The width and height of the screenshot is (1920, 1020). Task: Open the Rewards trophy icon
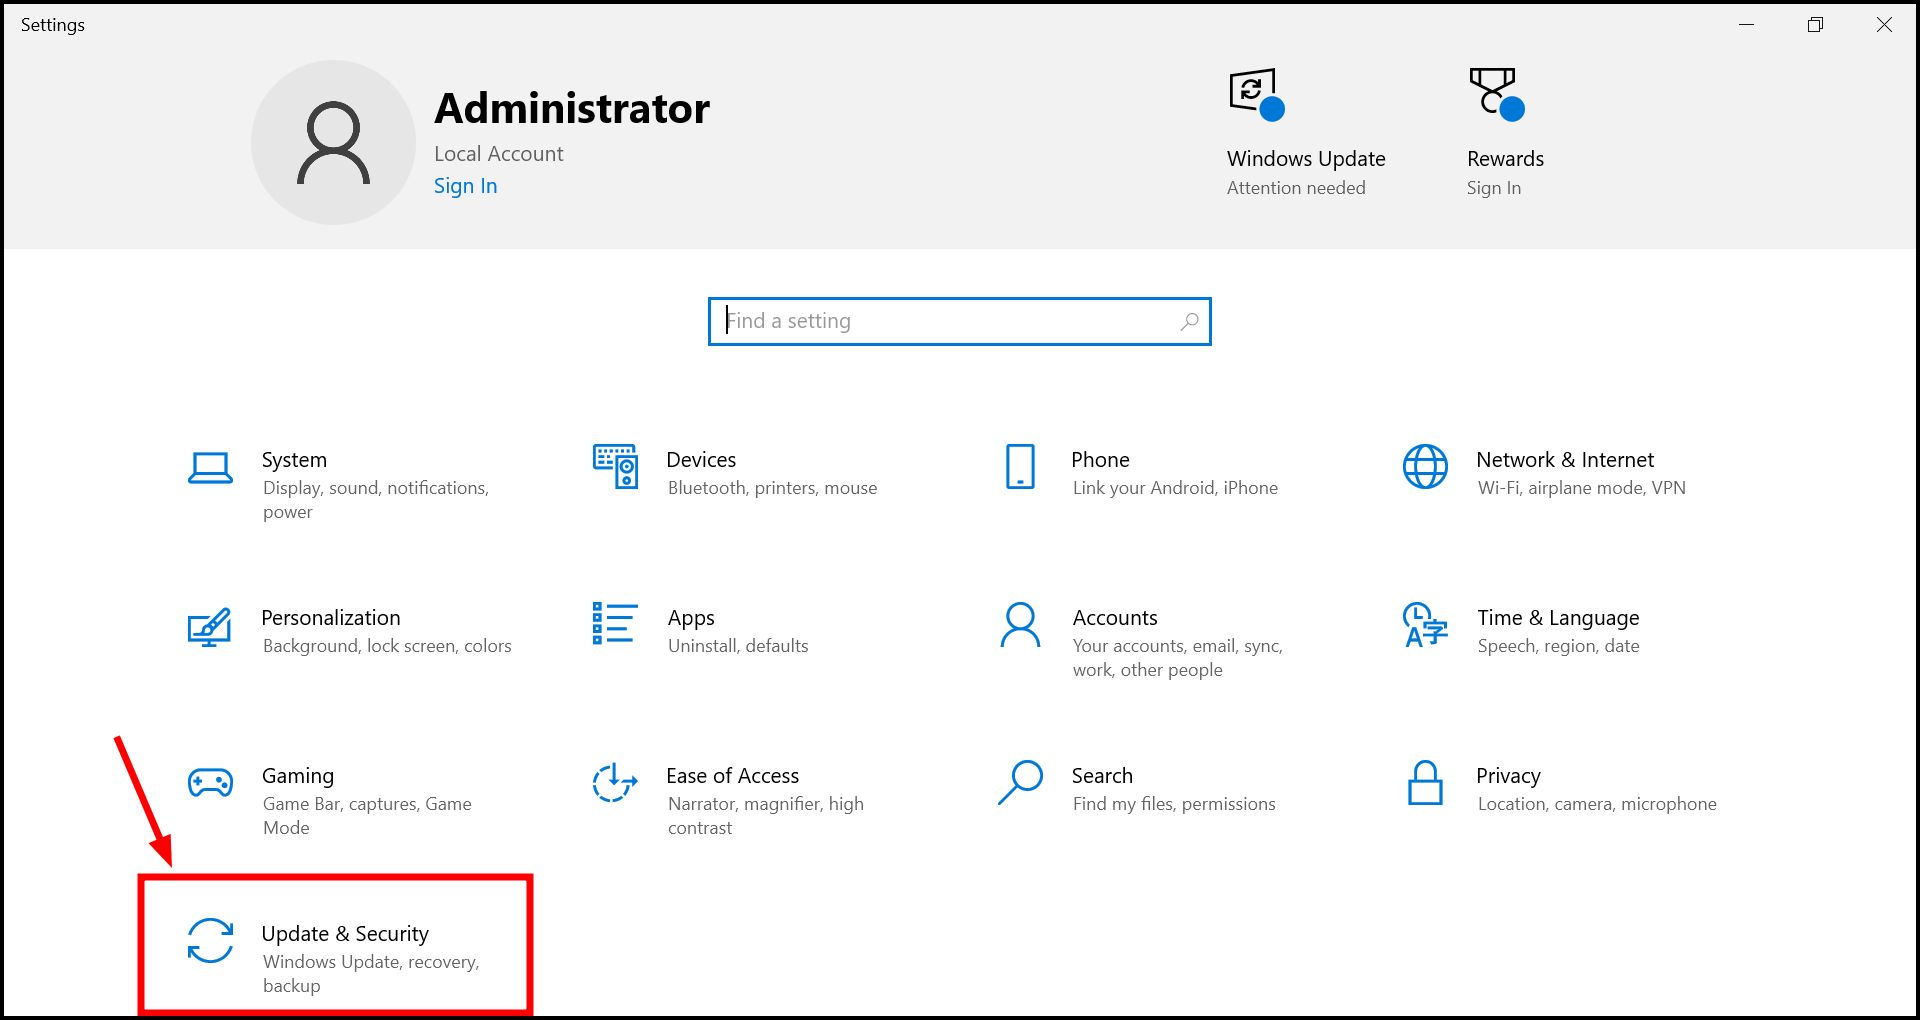click(1492, 92)
